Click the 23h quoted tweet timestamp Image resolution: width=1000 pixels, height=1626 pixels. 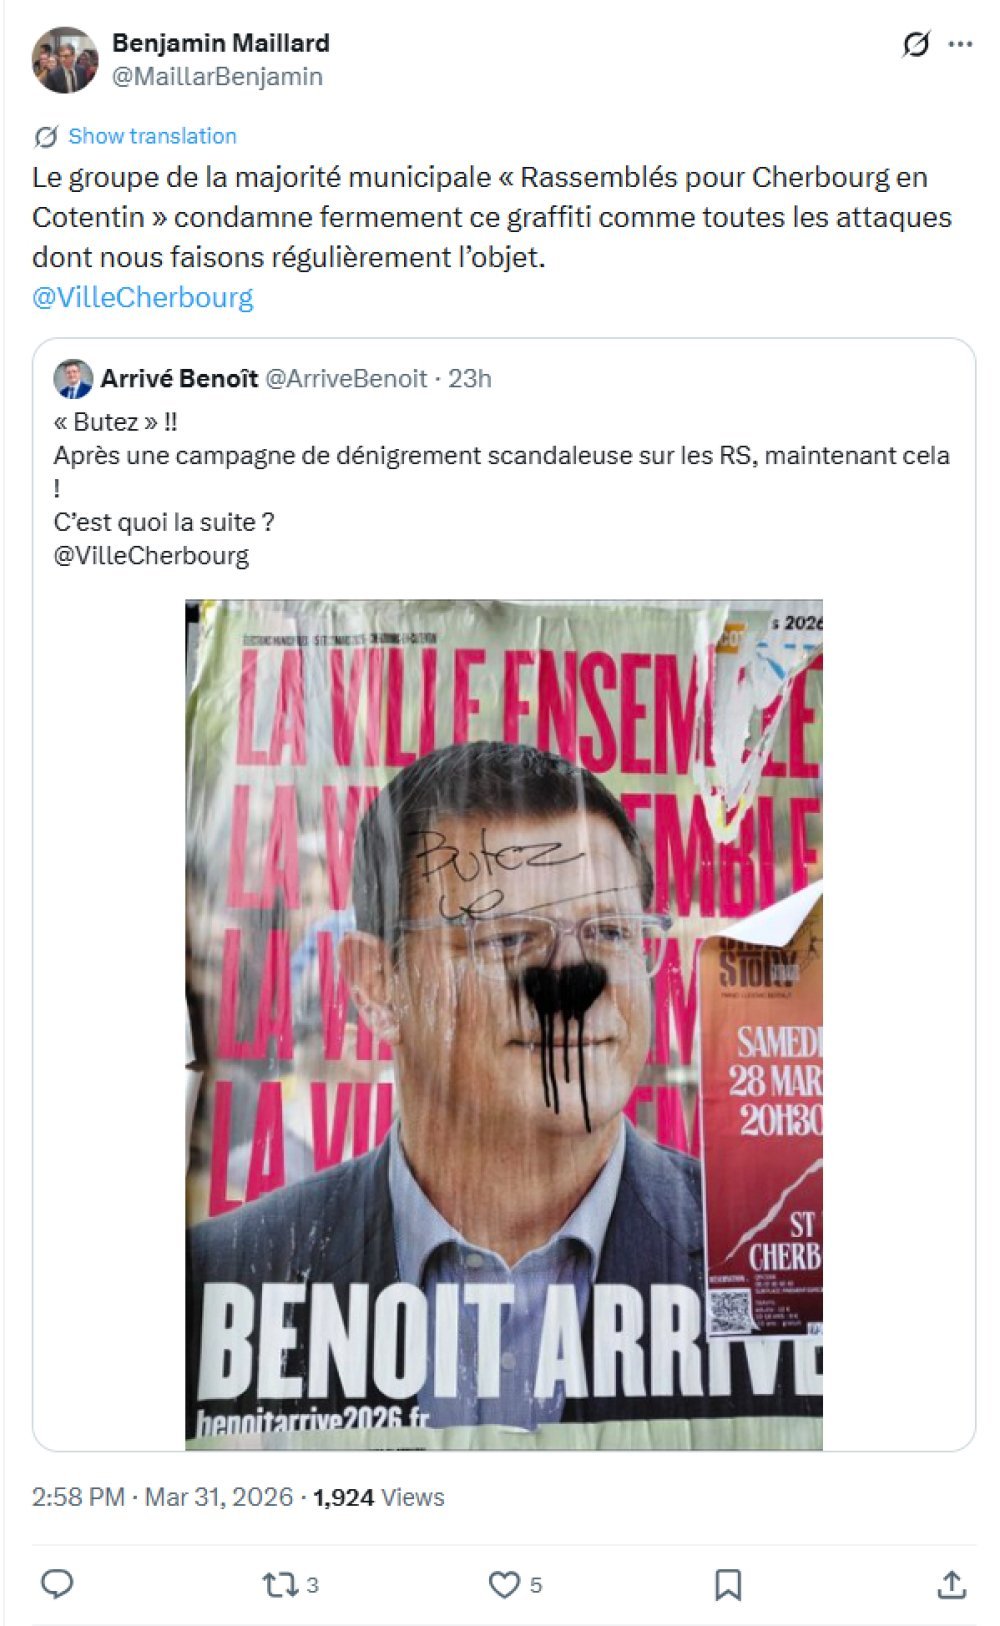[470, 379]
